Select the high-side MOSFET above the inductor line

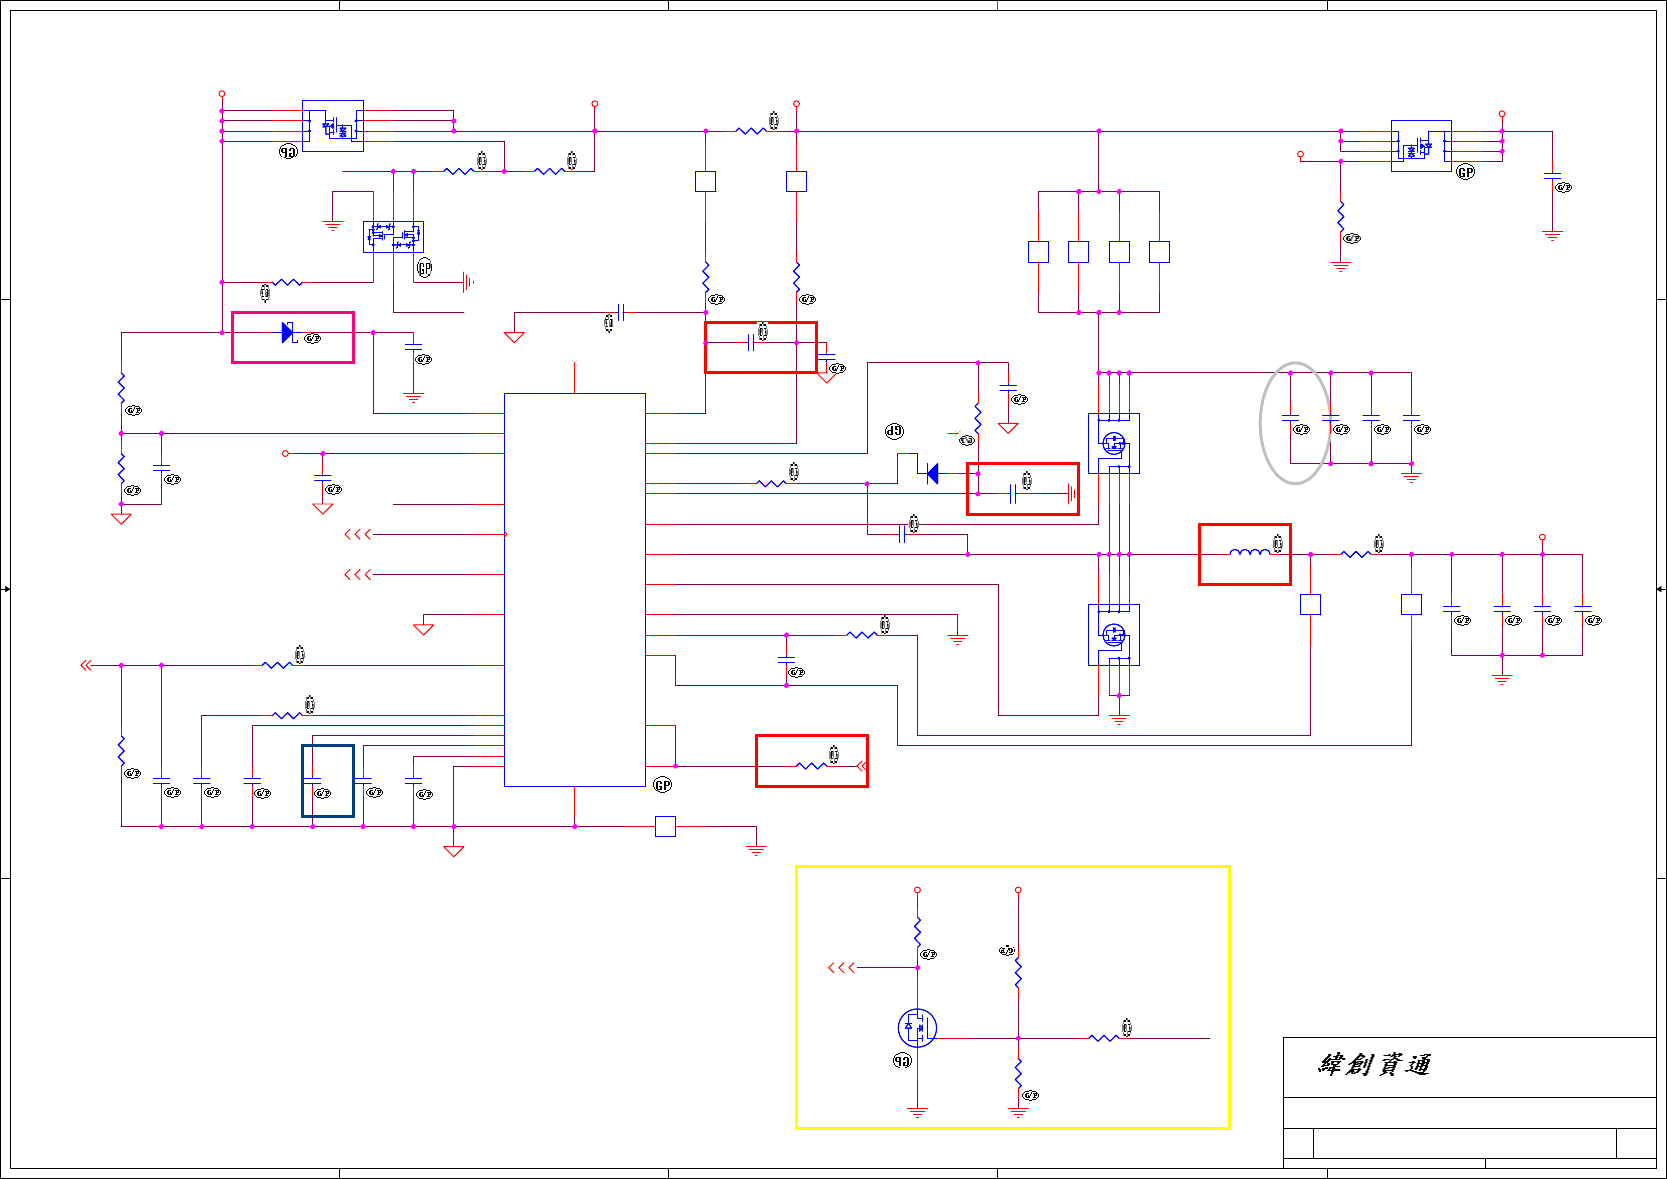(1114, 443)
